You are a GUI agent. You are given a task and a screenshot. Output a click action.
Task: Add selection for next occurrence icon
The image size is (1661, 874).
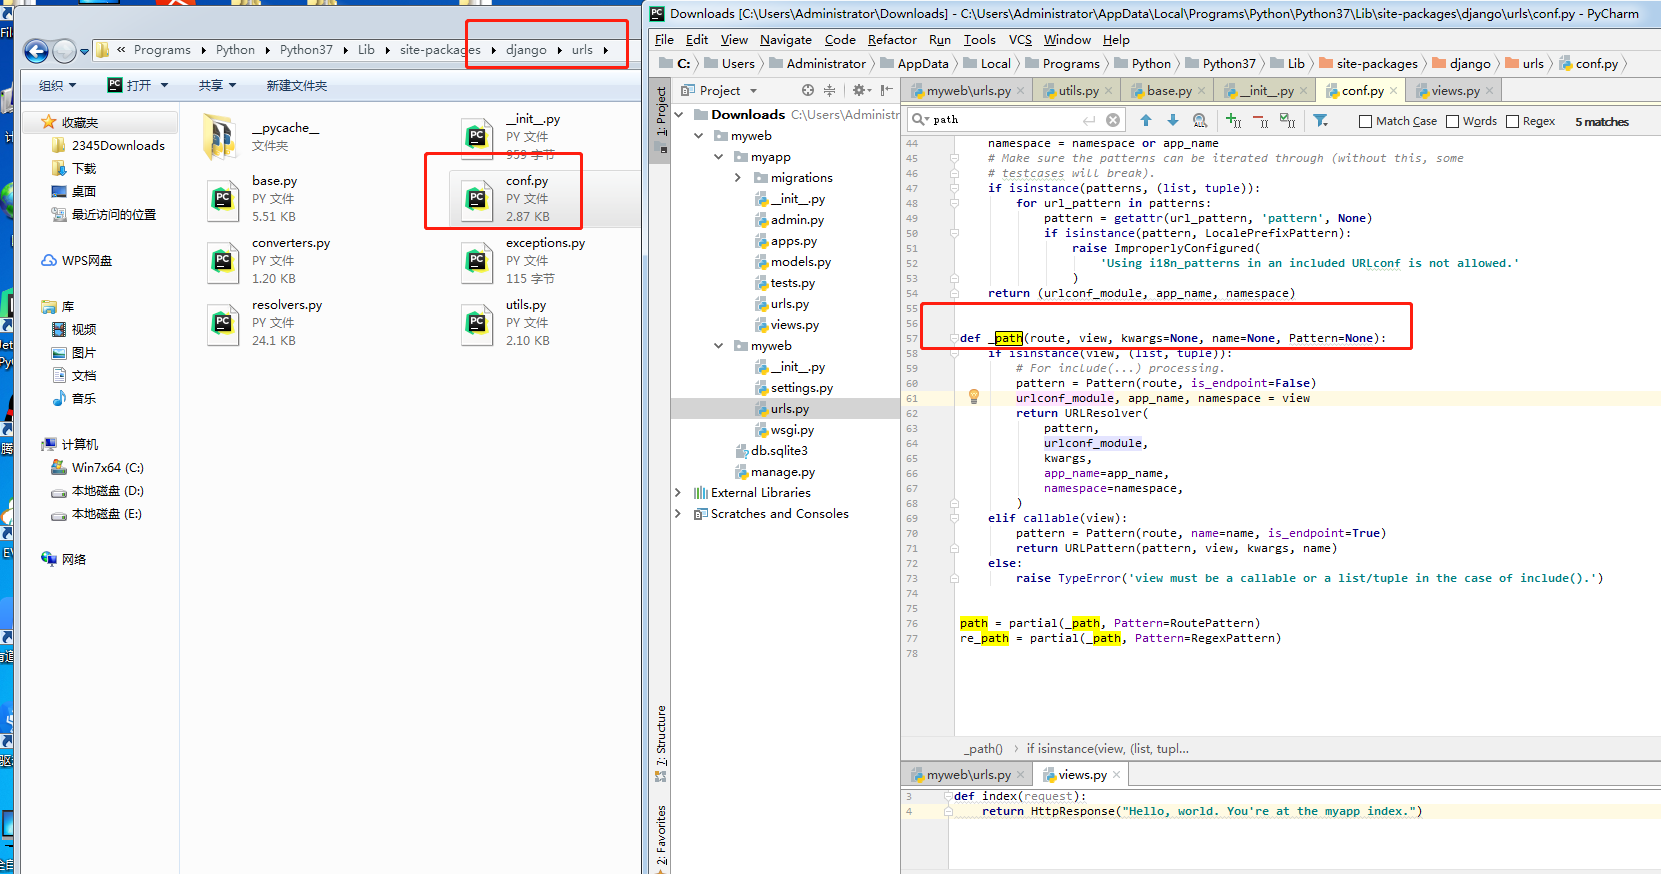tap(1234, 121)
